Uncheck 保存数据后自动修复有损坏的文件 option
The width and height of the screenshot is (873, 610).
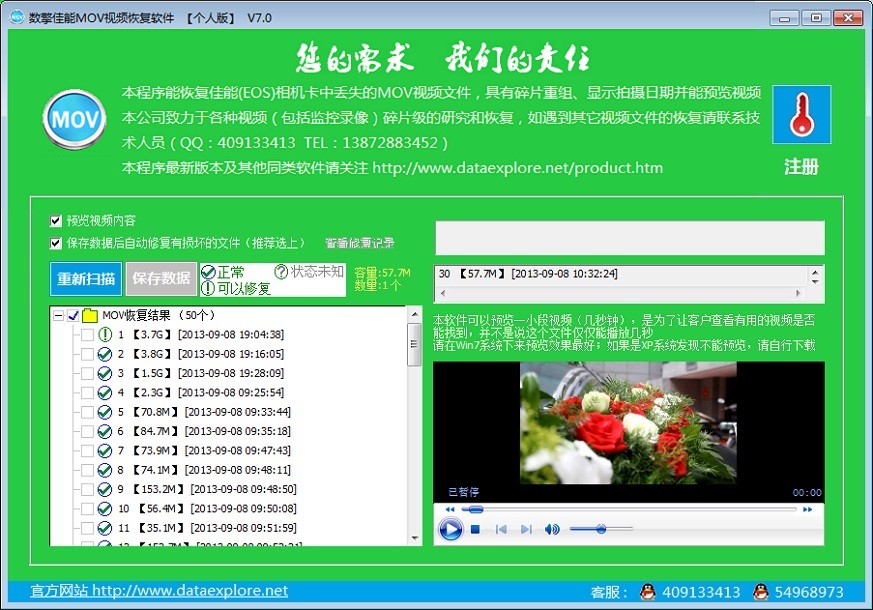[x=56, y=242]
